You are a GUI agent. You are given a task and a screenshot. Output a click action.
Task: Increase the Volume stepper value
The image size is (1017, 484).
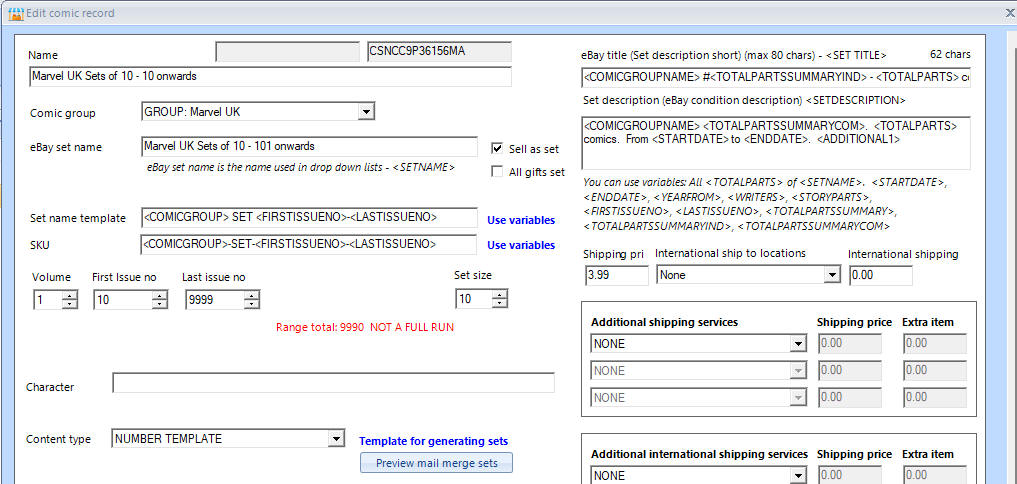pyautogui.click(x=70, y=295)
